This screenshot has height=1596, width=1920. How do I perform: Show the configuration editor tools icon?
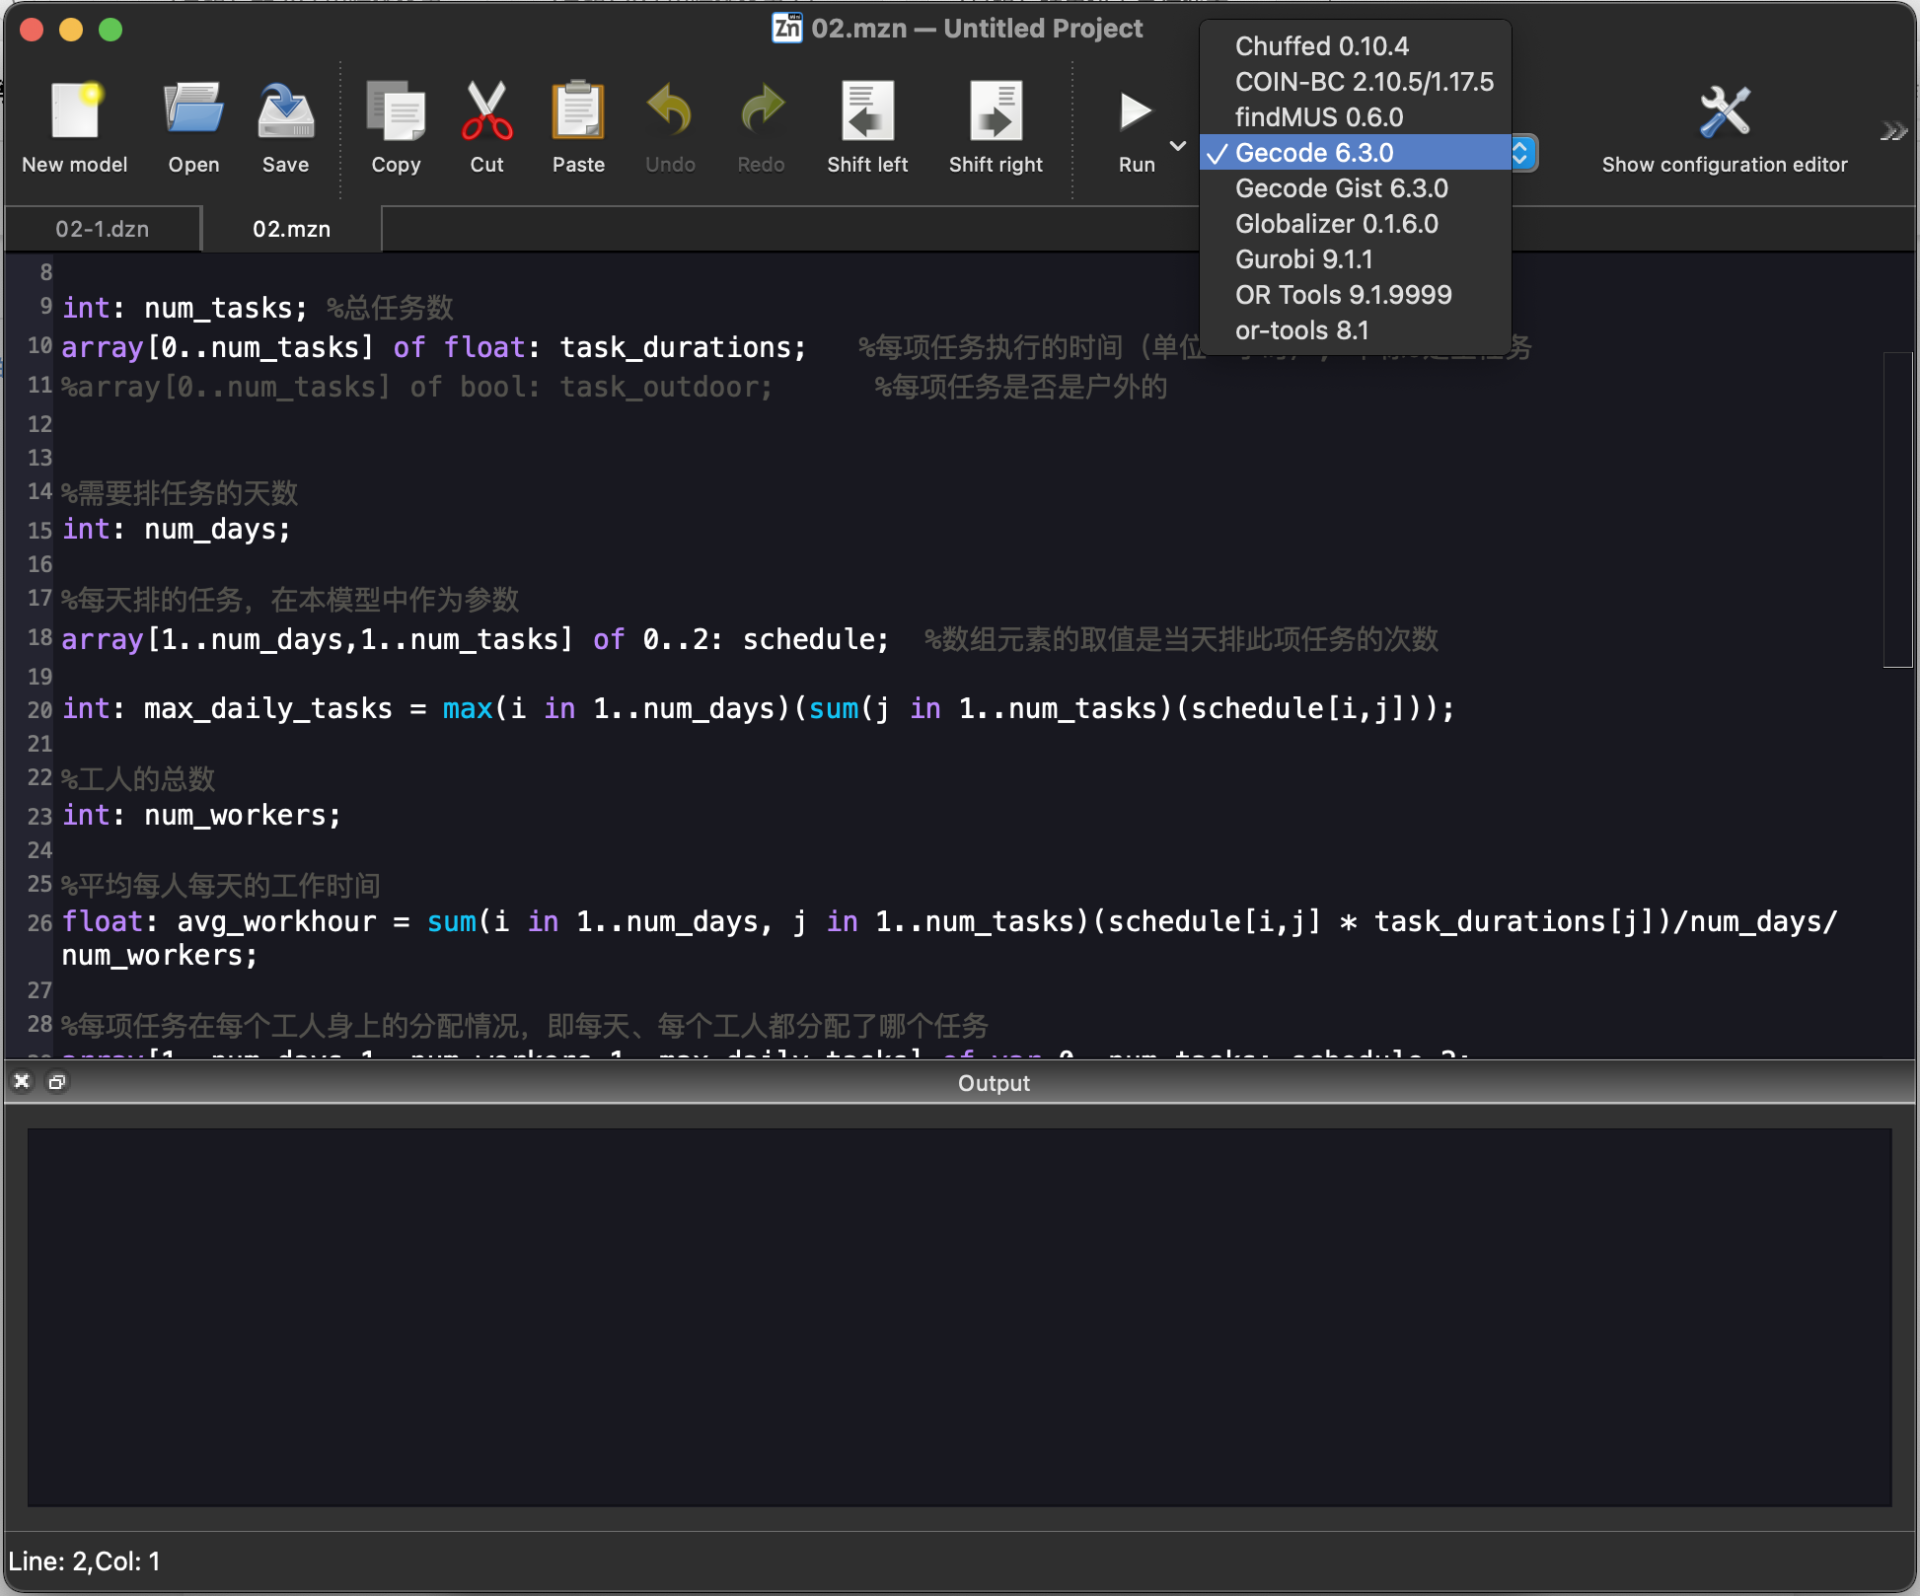(x=1724, y=111)
